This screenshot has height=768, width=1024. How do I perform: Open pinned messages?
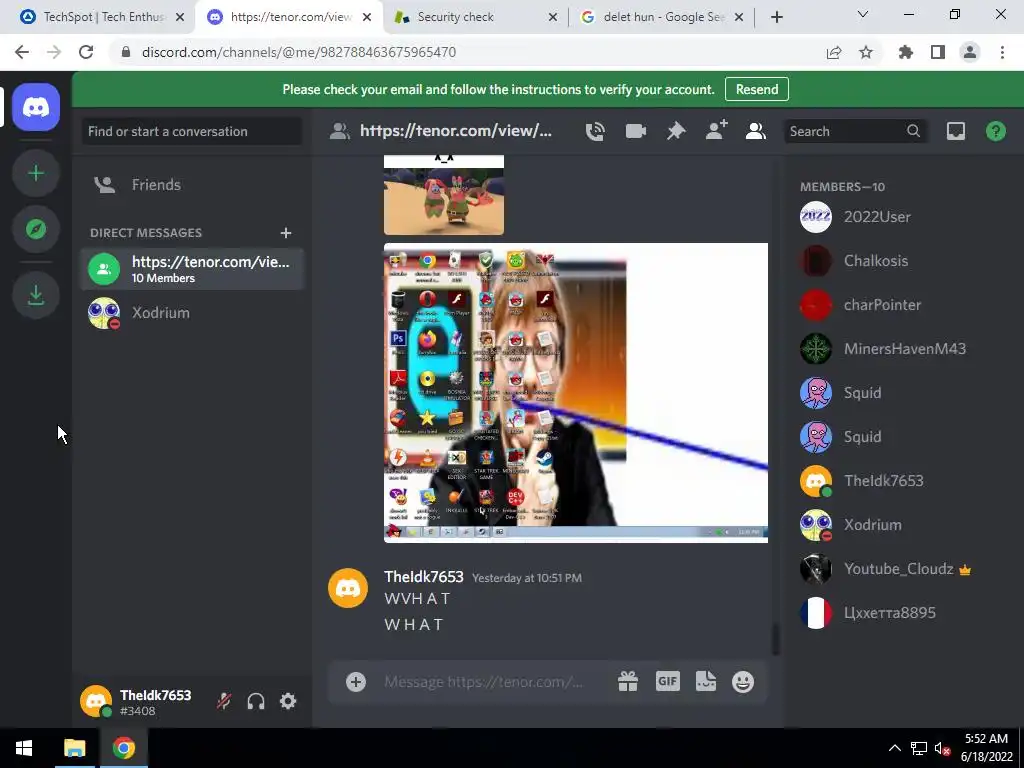click(x=676, y=131)
